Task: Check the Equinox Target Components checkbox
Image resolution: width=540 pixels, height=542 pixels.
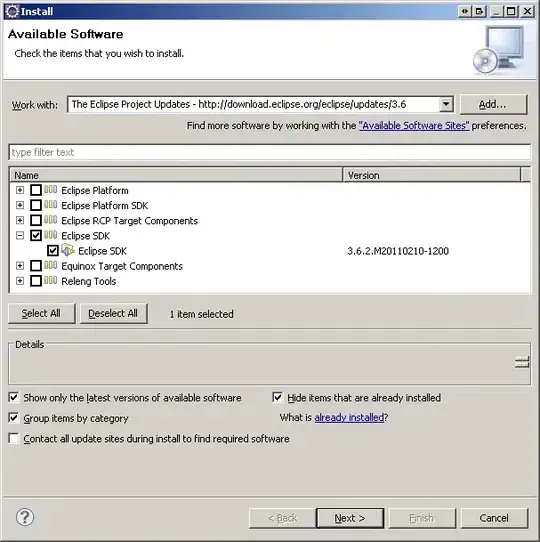Action: click(x=36, y=266)
